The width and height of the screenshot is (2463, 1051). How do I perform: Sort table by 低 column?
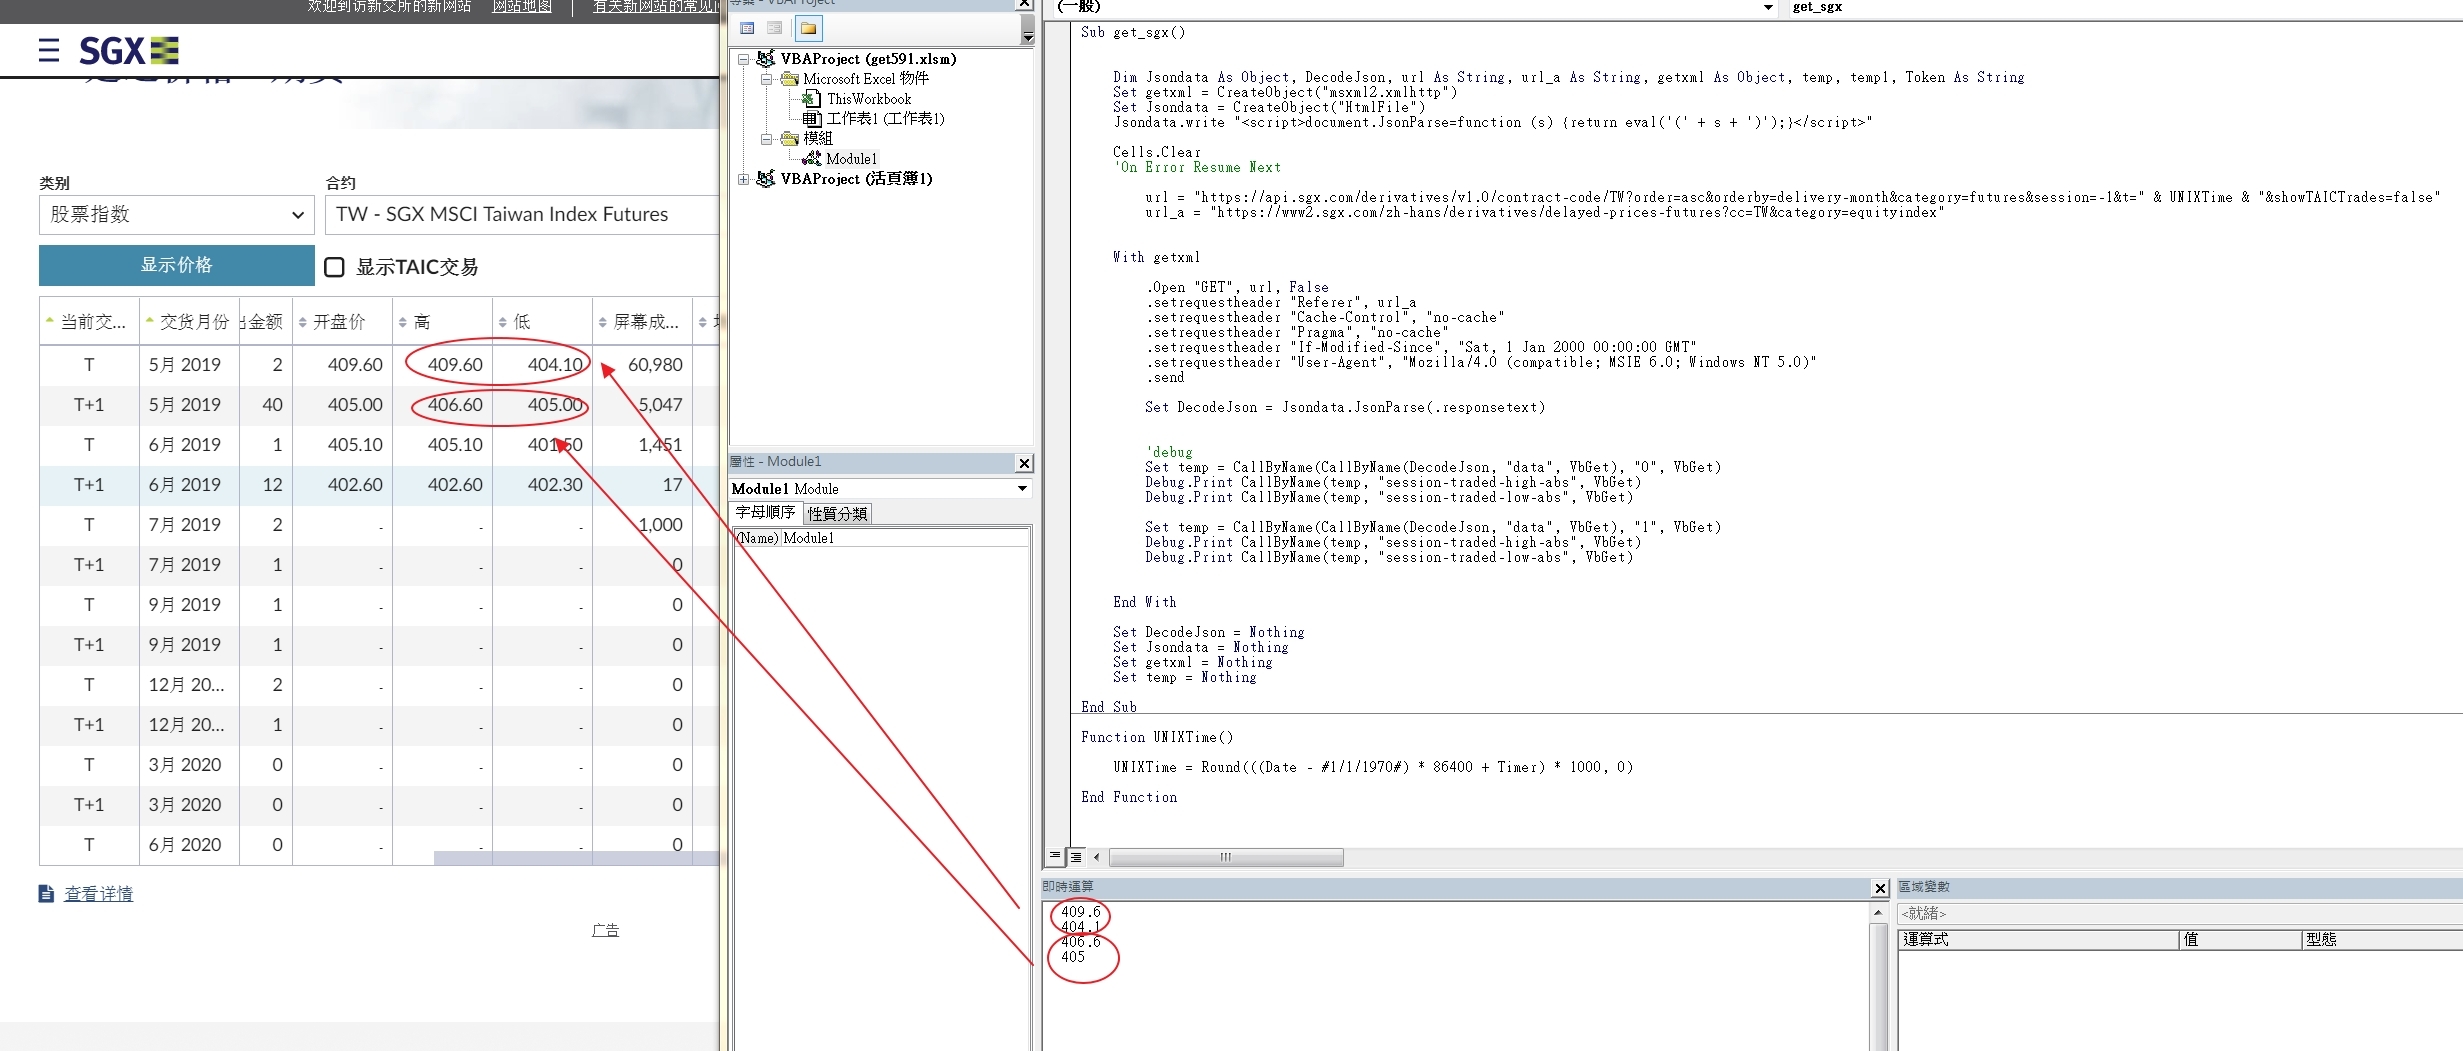click(x=542, y=322)
